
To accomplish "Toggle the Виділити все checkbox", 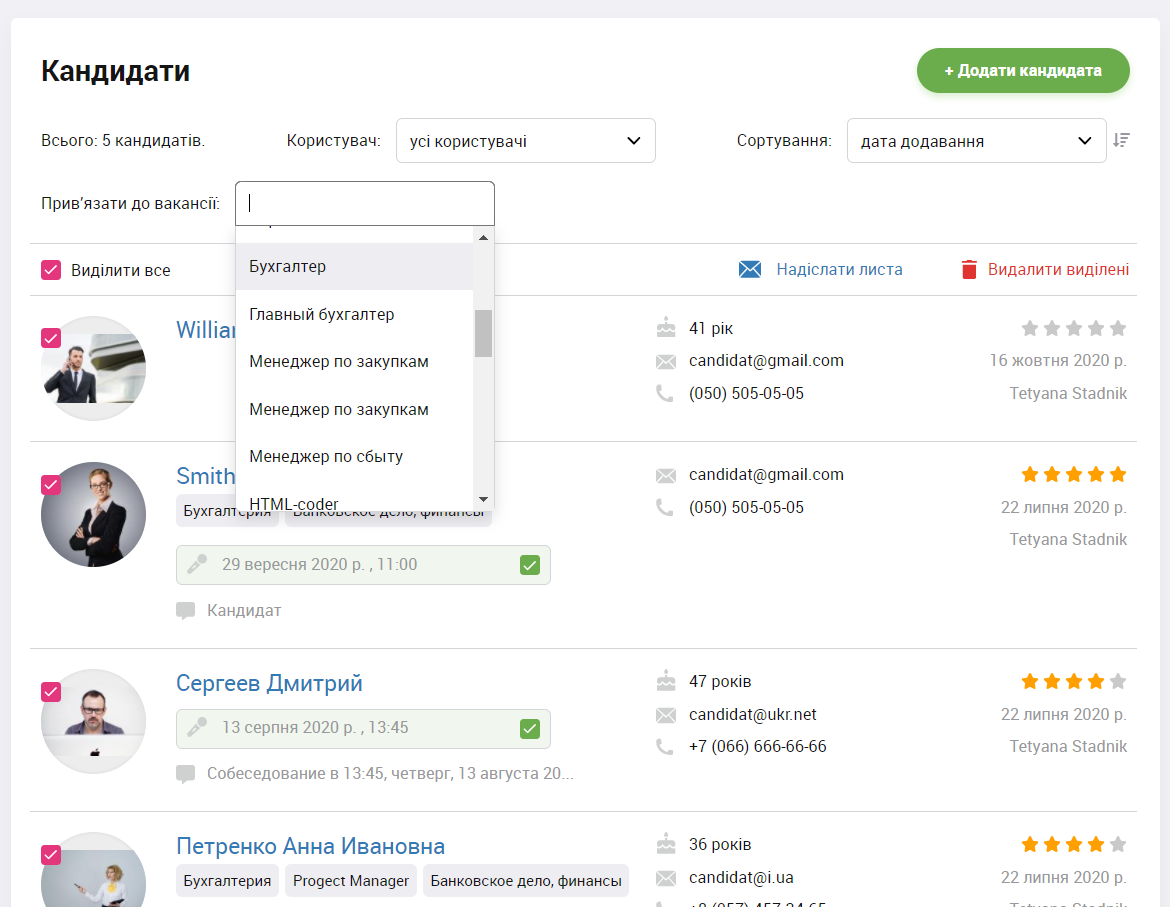I will (x=51, y=270).
